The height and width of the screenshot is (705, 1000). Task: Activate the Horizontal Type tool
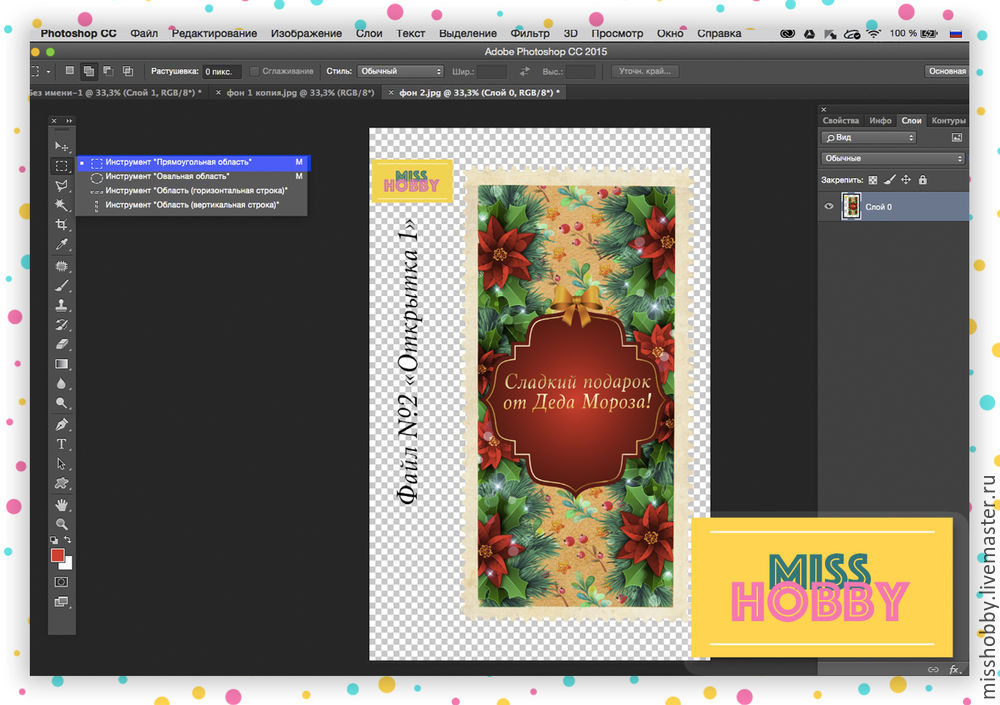pyautogui.click(x=61, y=444)
